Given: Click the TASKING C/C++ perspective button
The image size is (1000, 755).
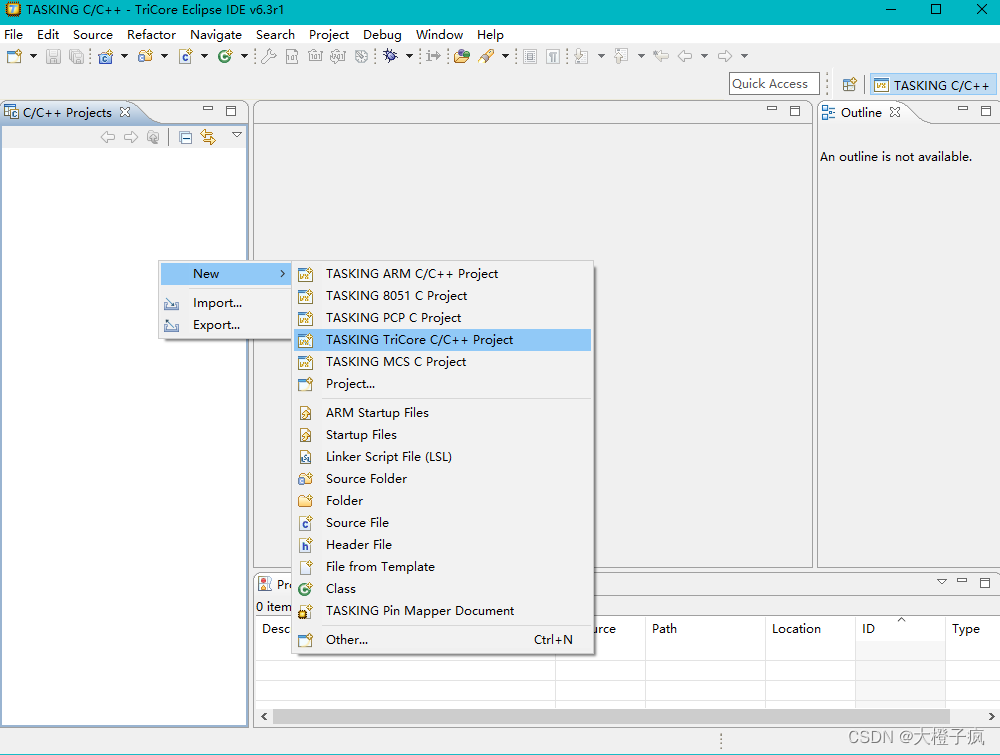Looking at the screenshot, I should pos(932,85).
